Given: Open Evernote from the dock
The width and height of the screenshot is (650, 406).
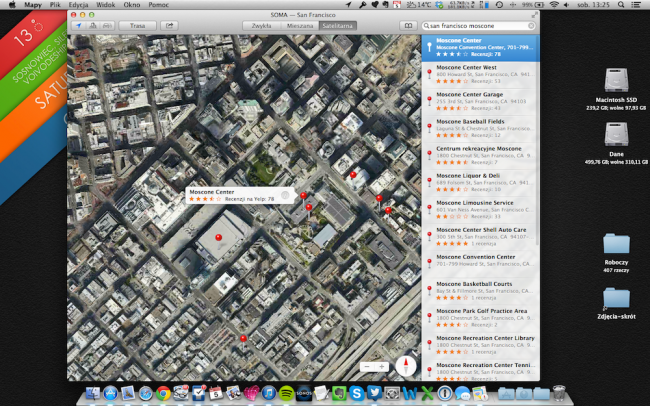Looking at the screenshot, I should pyautogui.click(x=339, y=393).
